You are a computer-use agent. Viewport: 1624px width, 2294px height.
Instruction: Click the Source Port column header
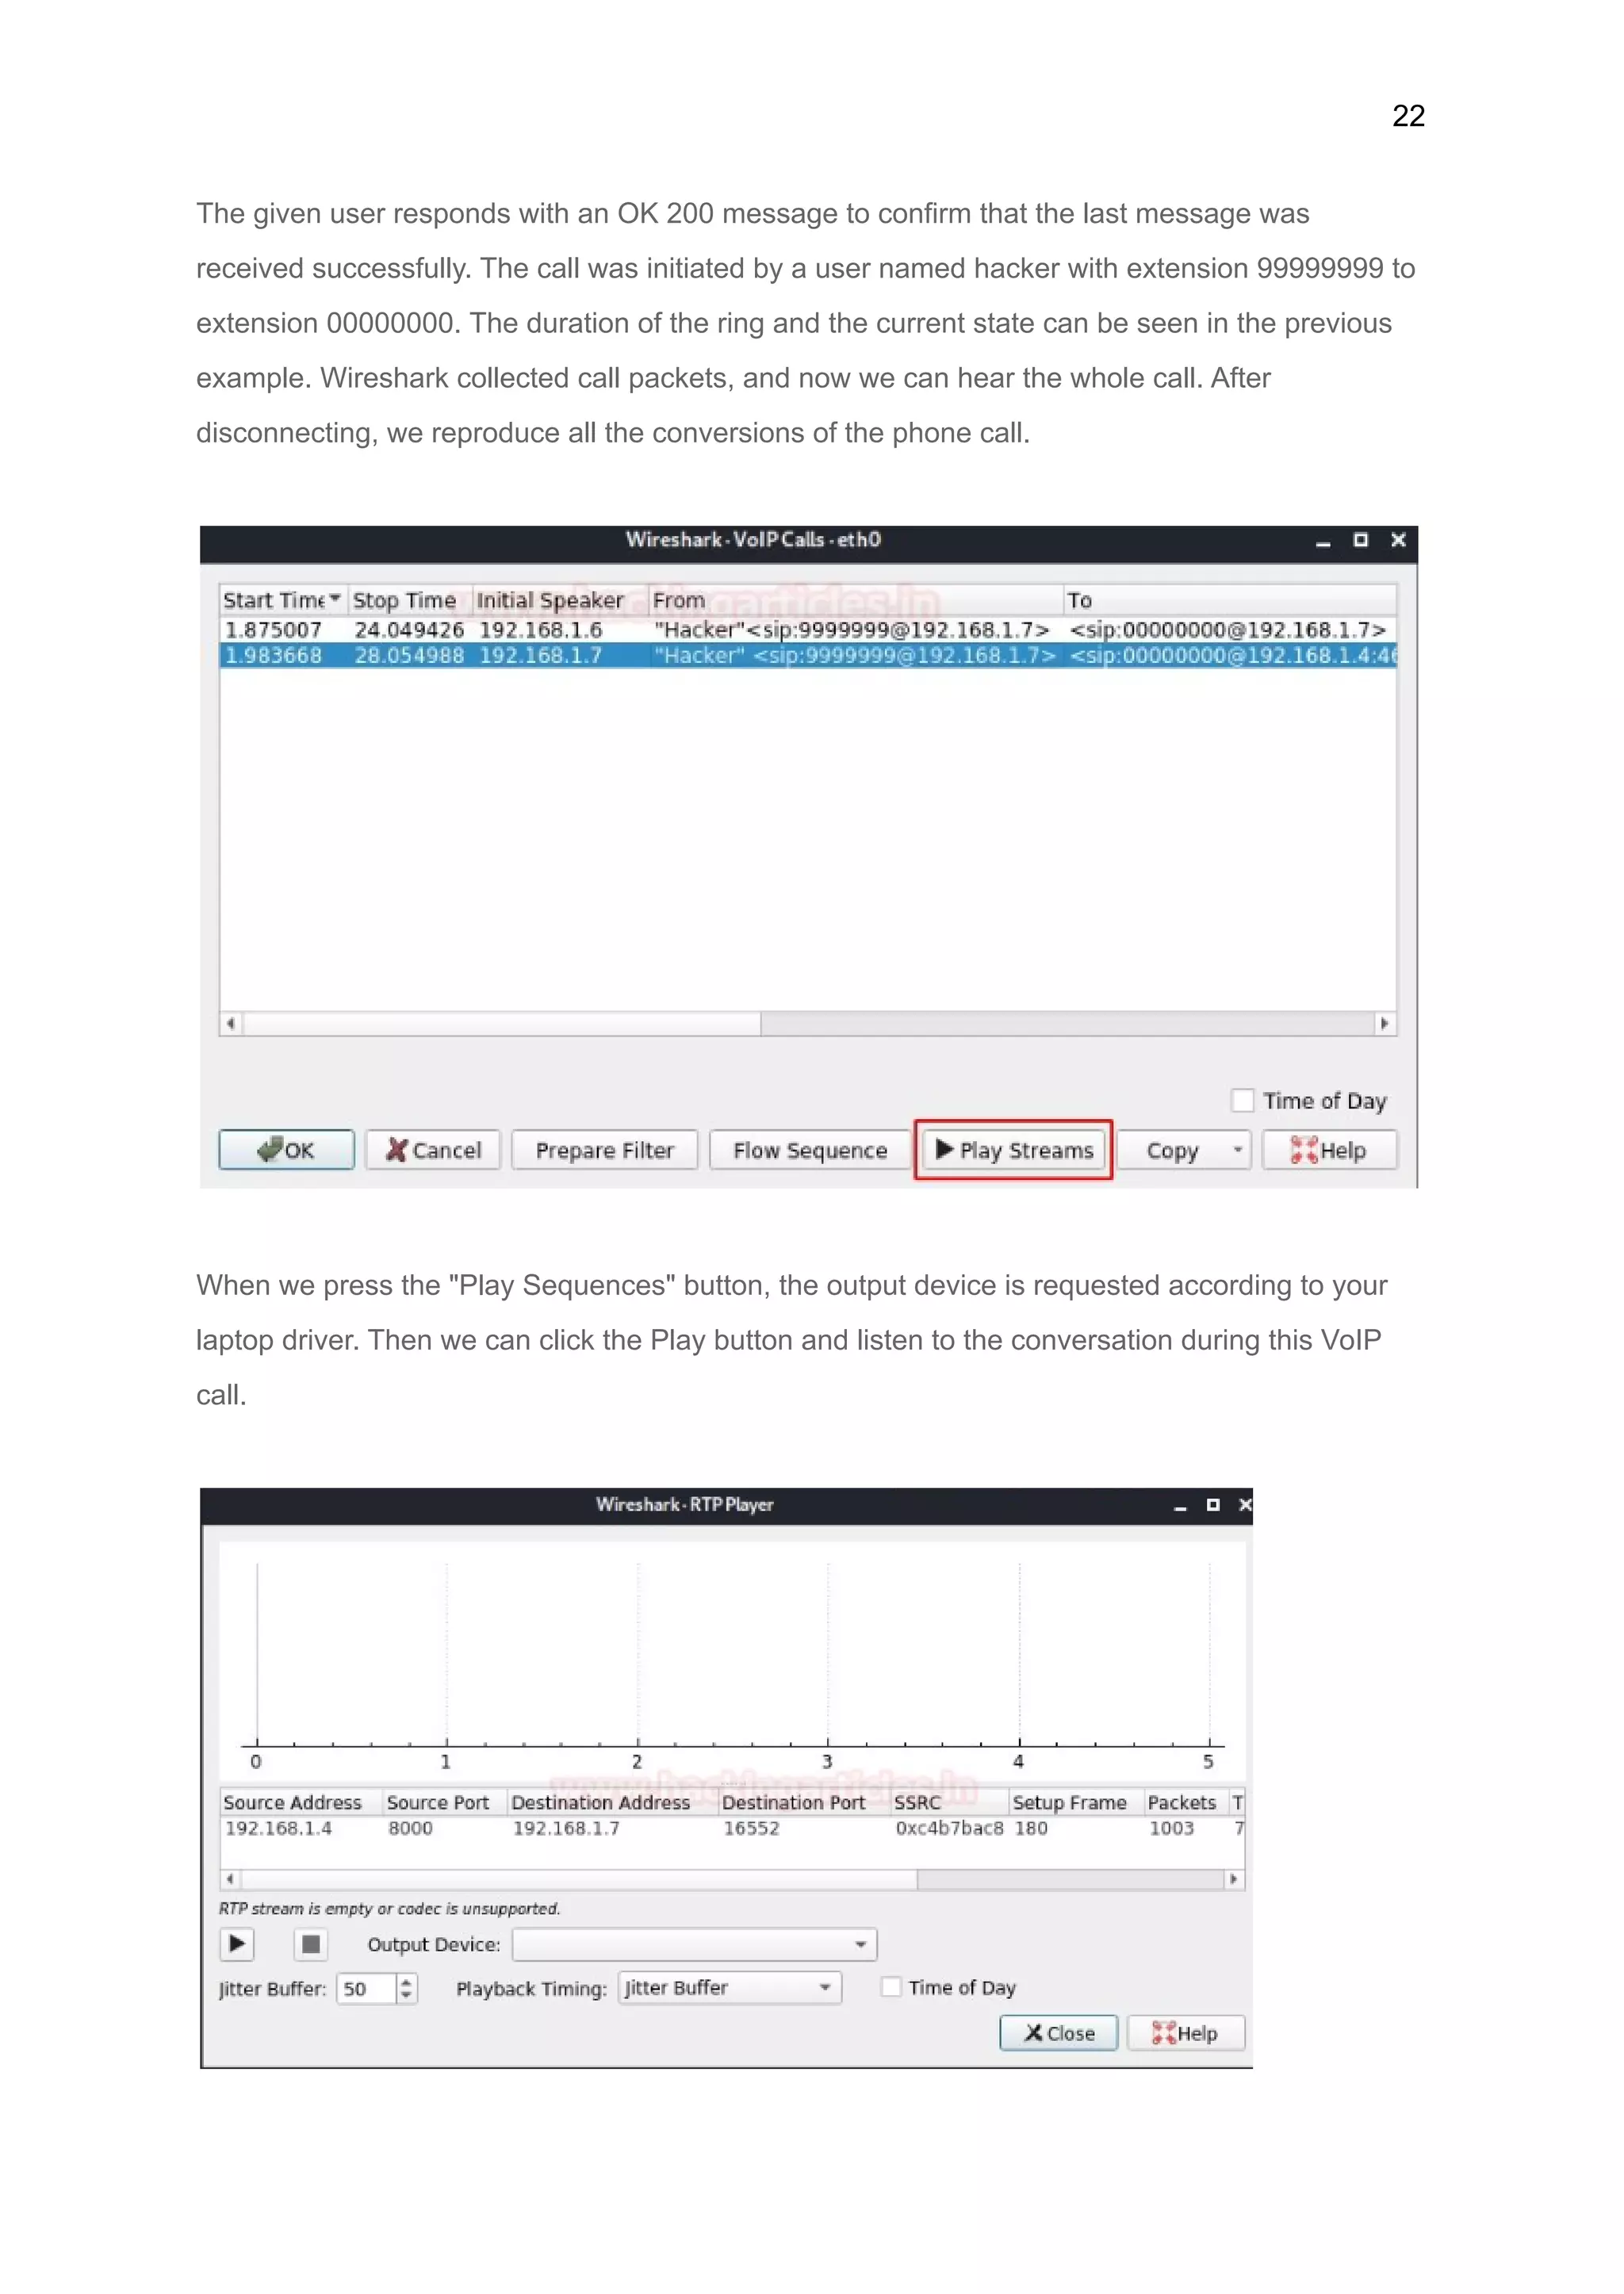444,1802
